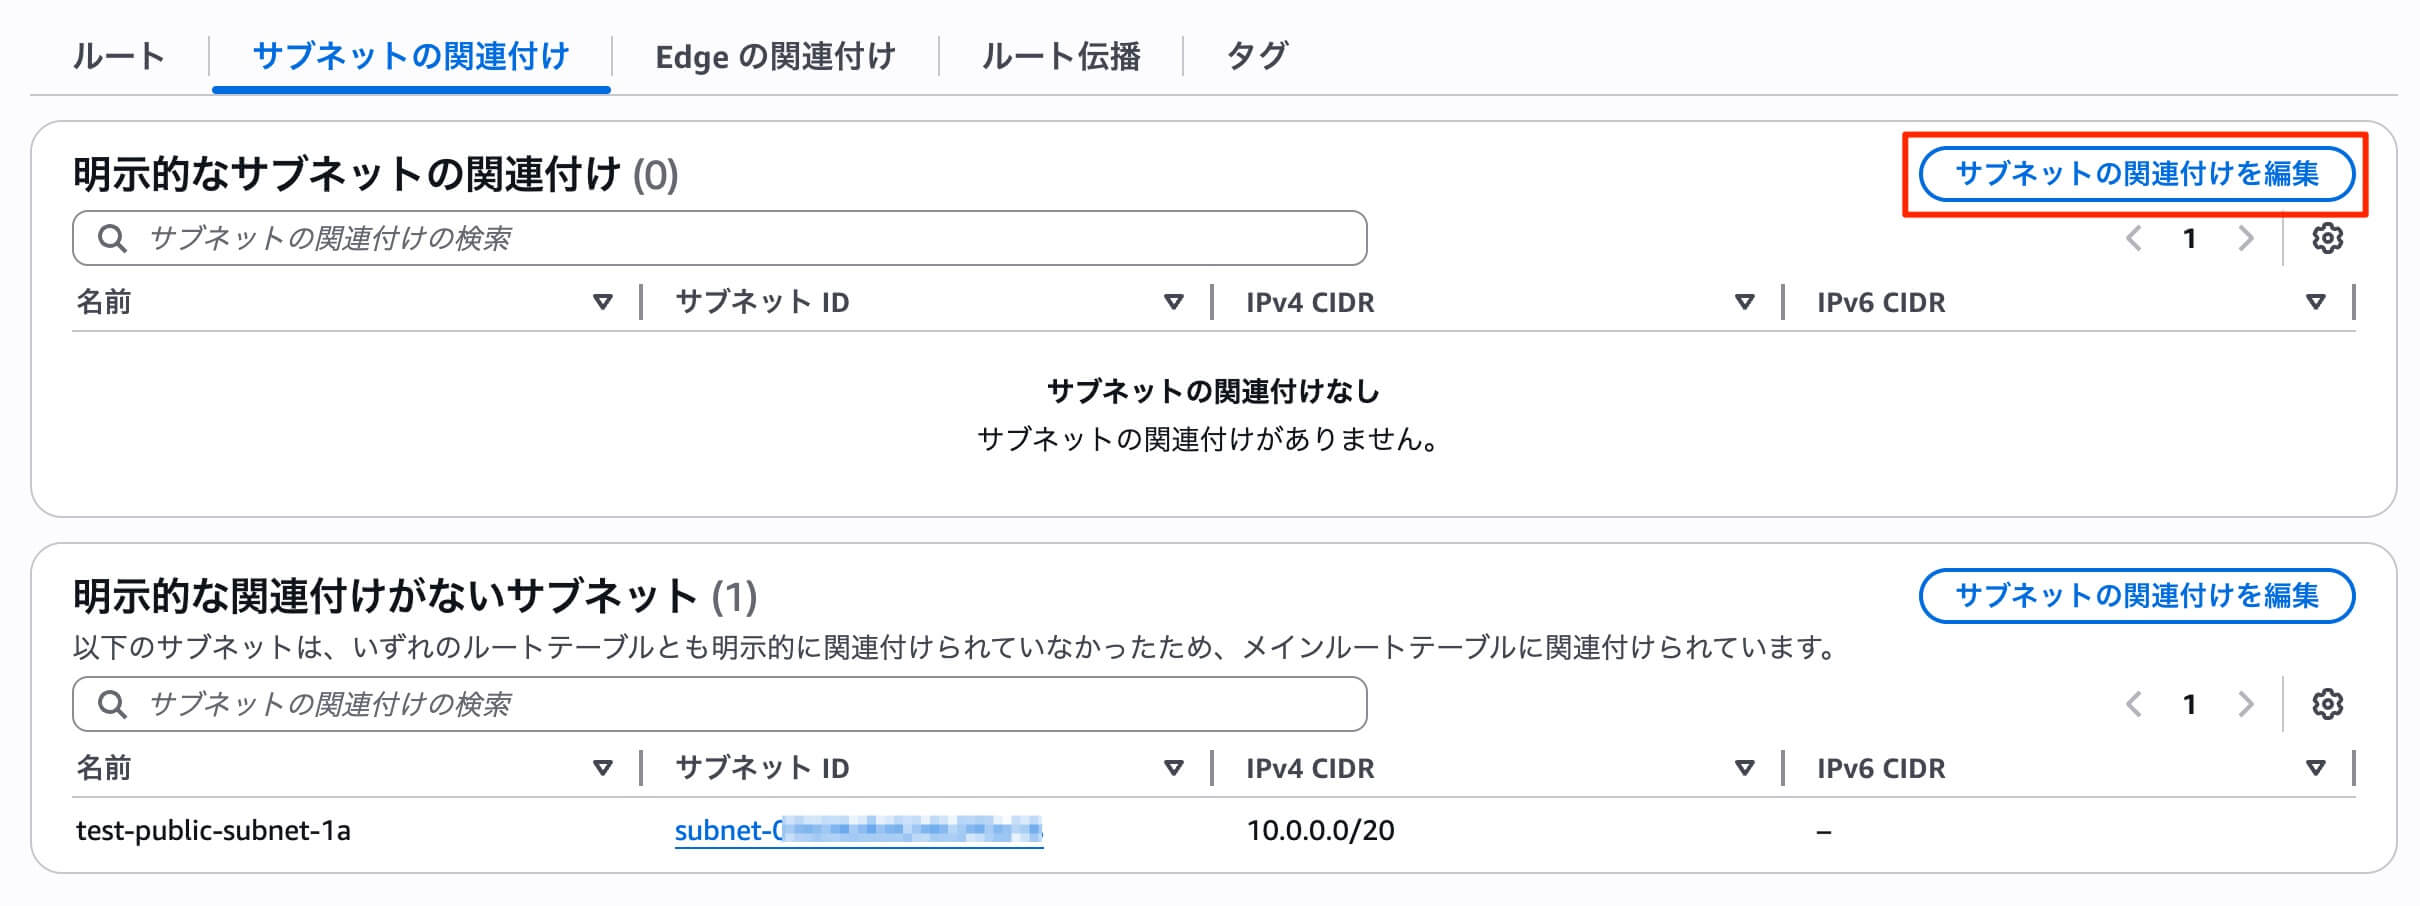Open preferences gear for explicit subnet associations table

tap(2327, 238)
